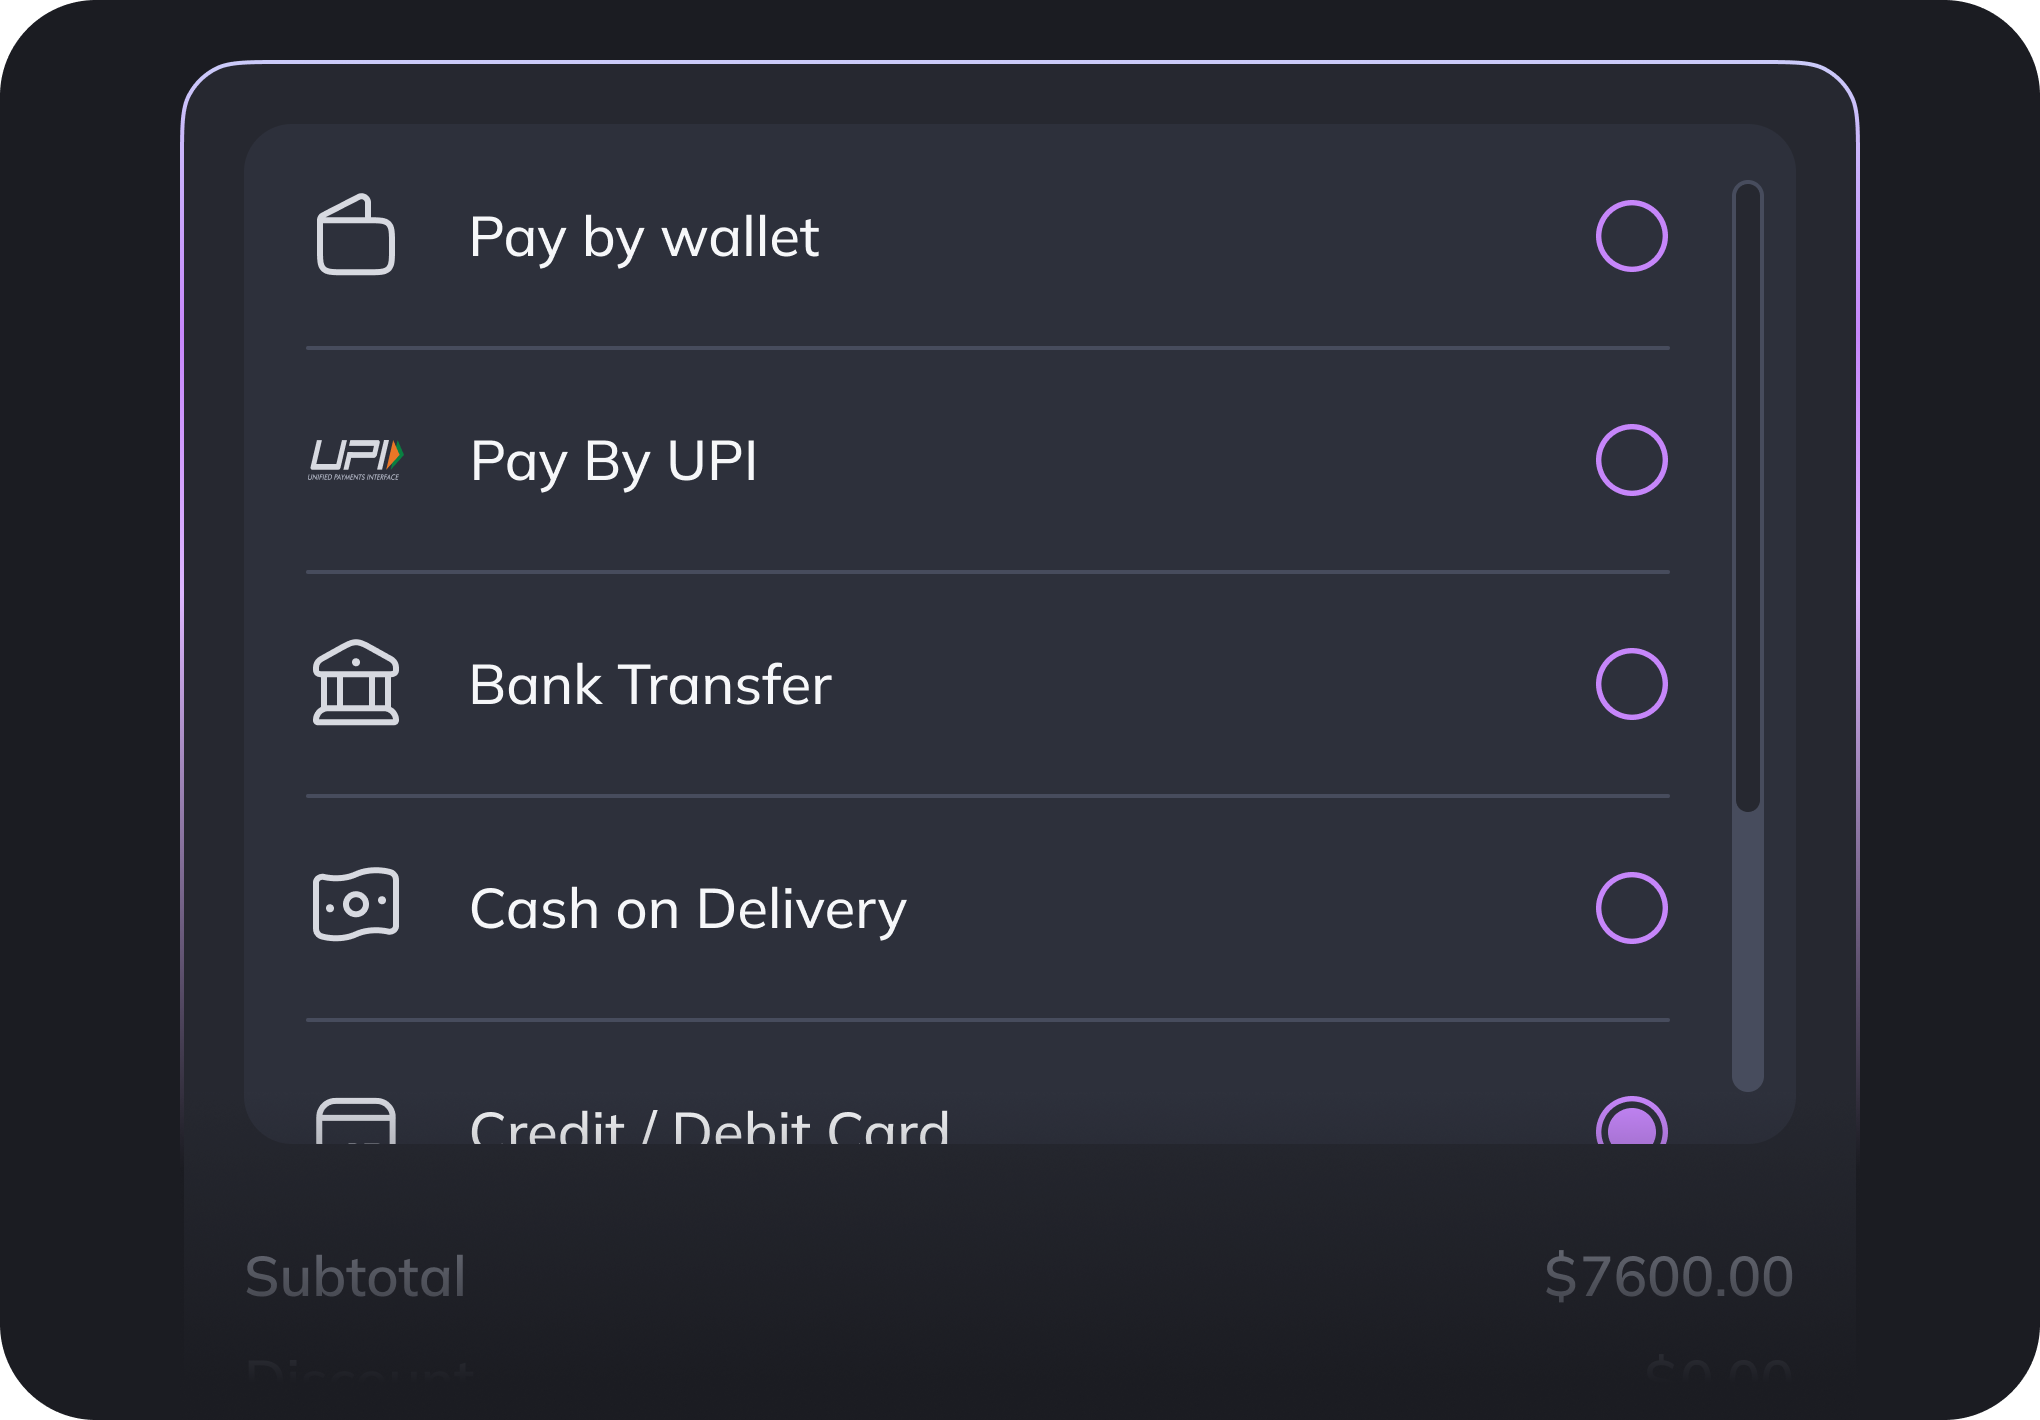
Task: Select the Pay by wallet radio button
Action: [x=1631, y=236]
